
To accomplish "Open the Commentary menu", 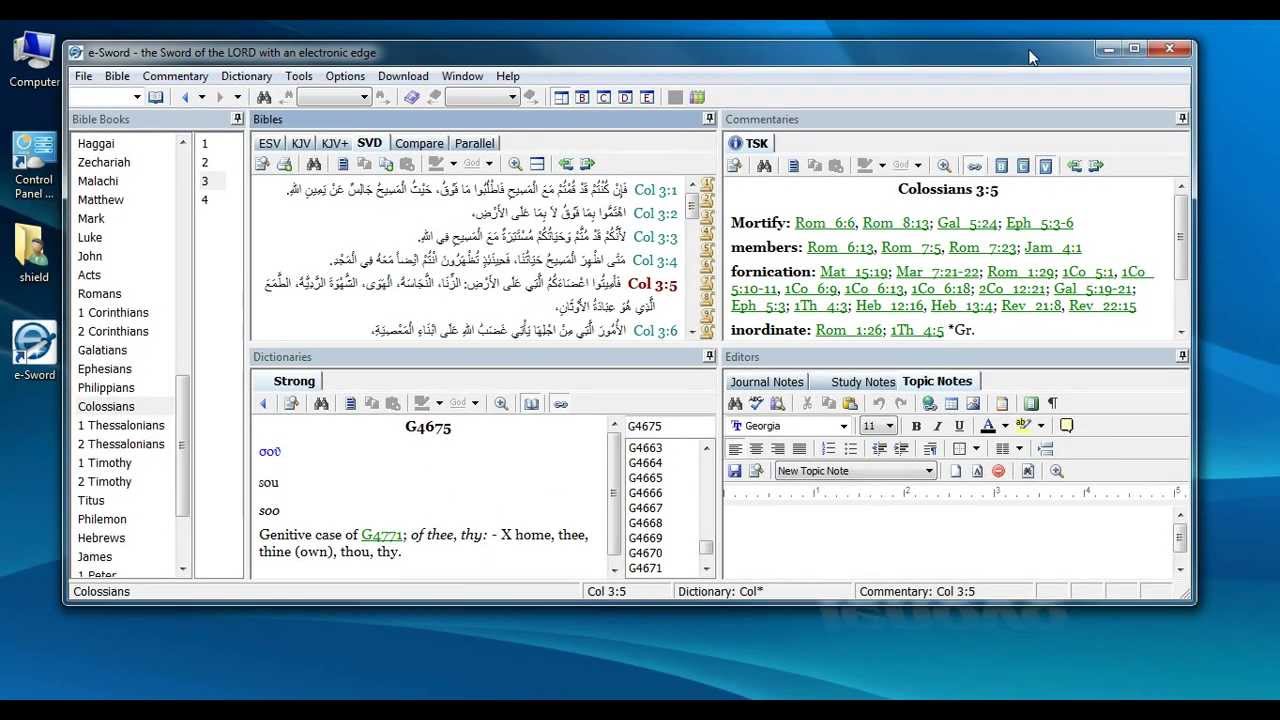I will tap(175, 76).
